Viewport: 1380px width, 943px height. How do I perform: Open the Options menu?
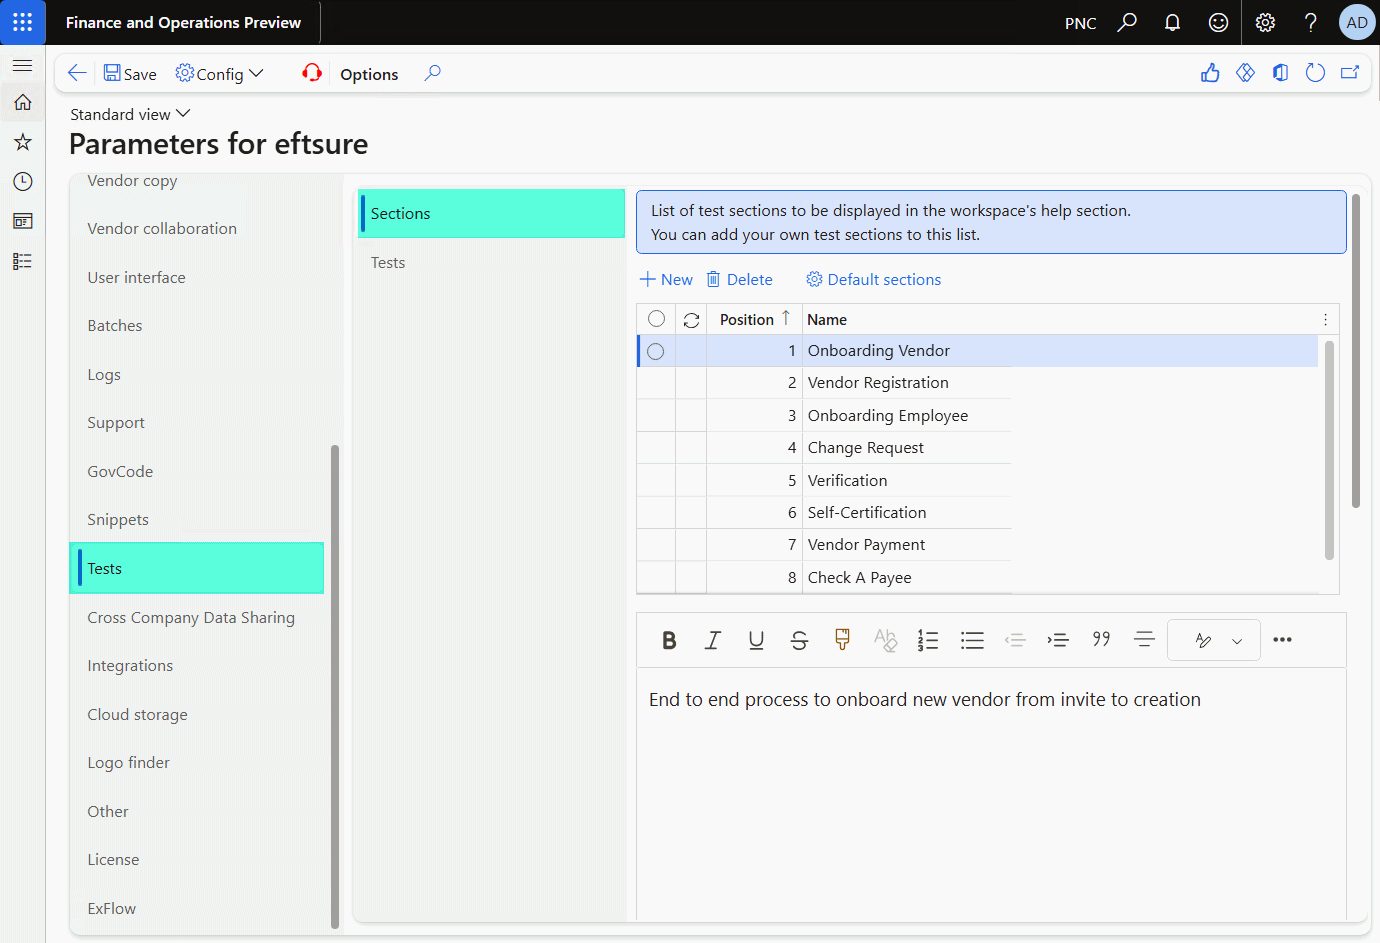point(369,74)
